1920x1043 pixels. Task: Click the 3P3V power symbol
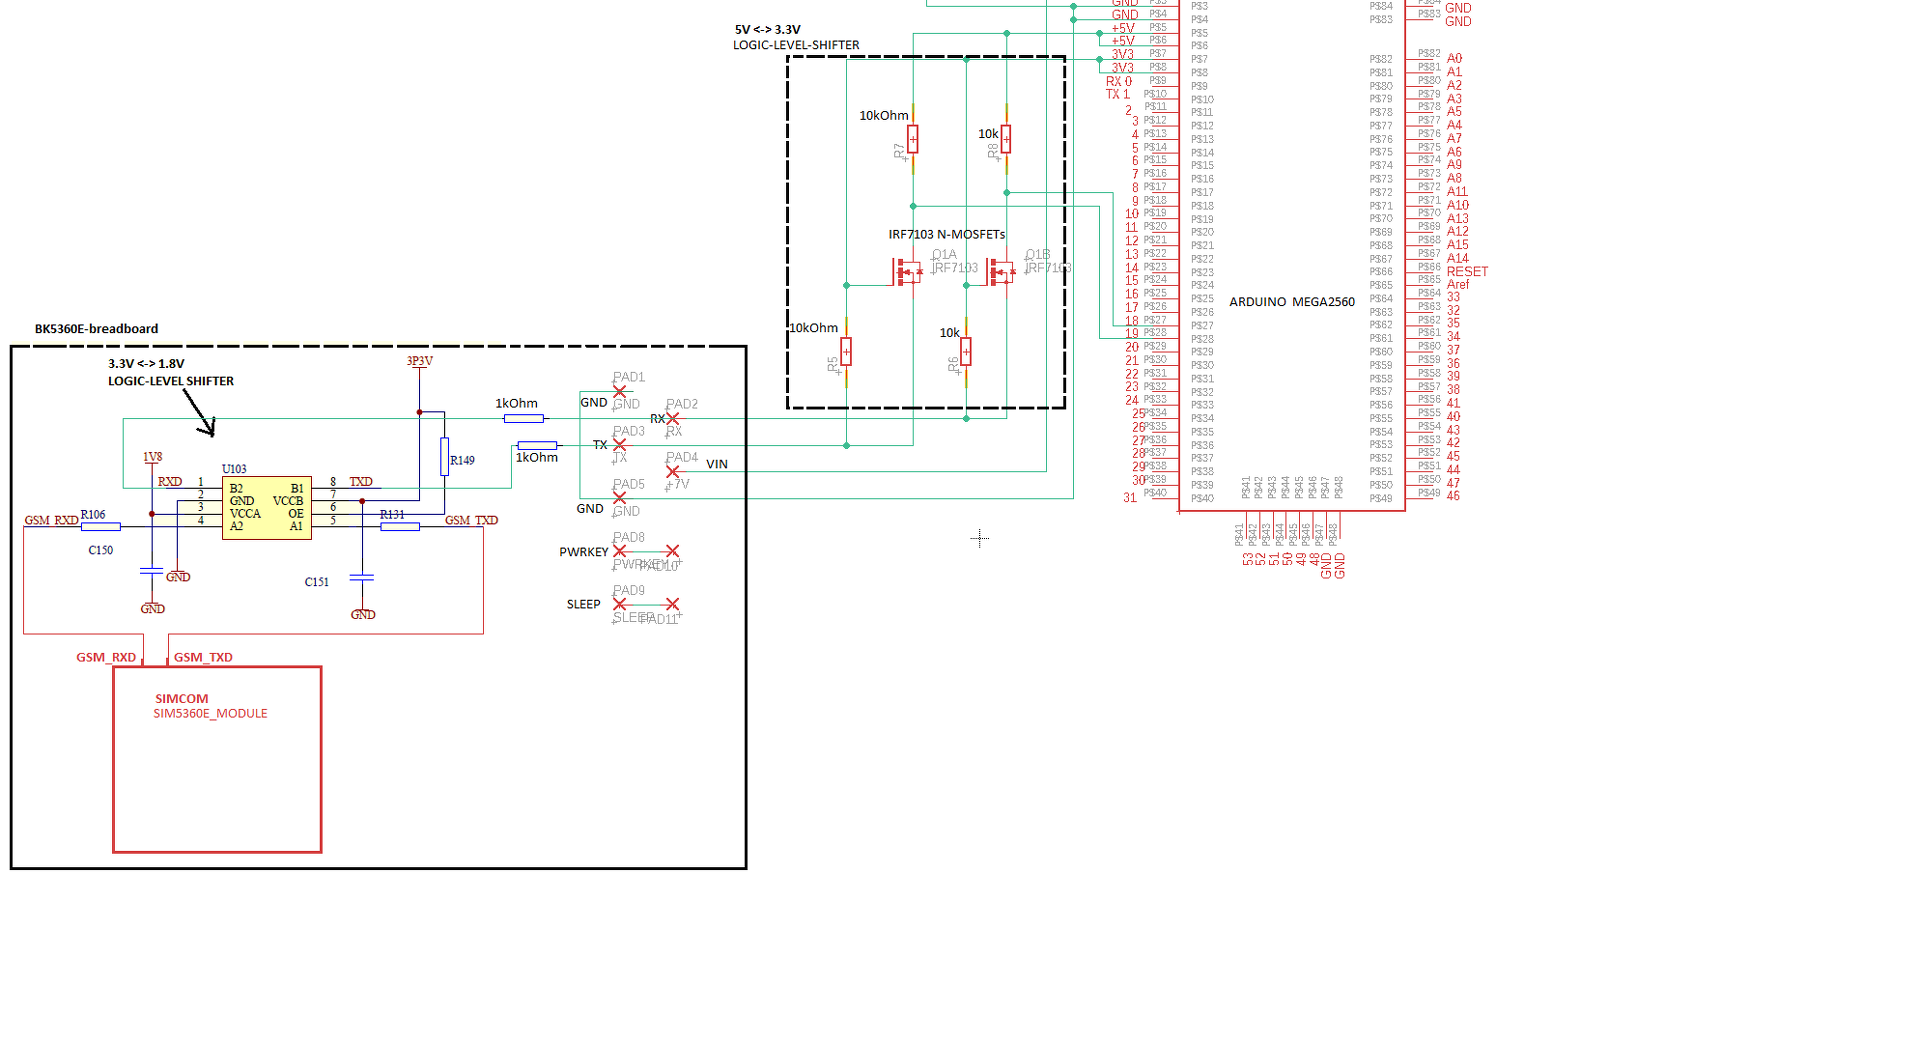420,361
